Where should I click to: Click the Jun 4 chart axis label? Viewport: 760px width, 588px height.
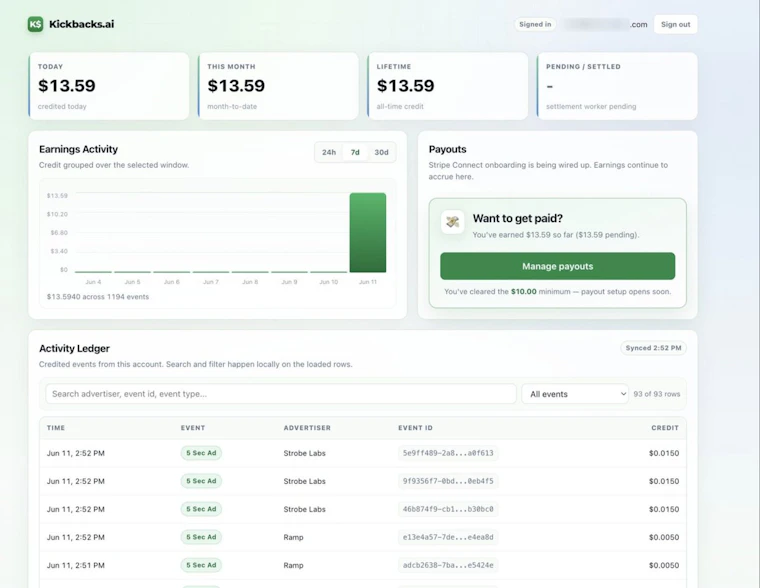[x=93, y=282]
